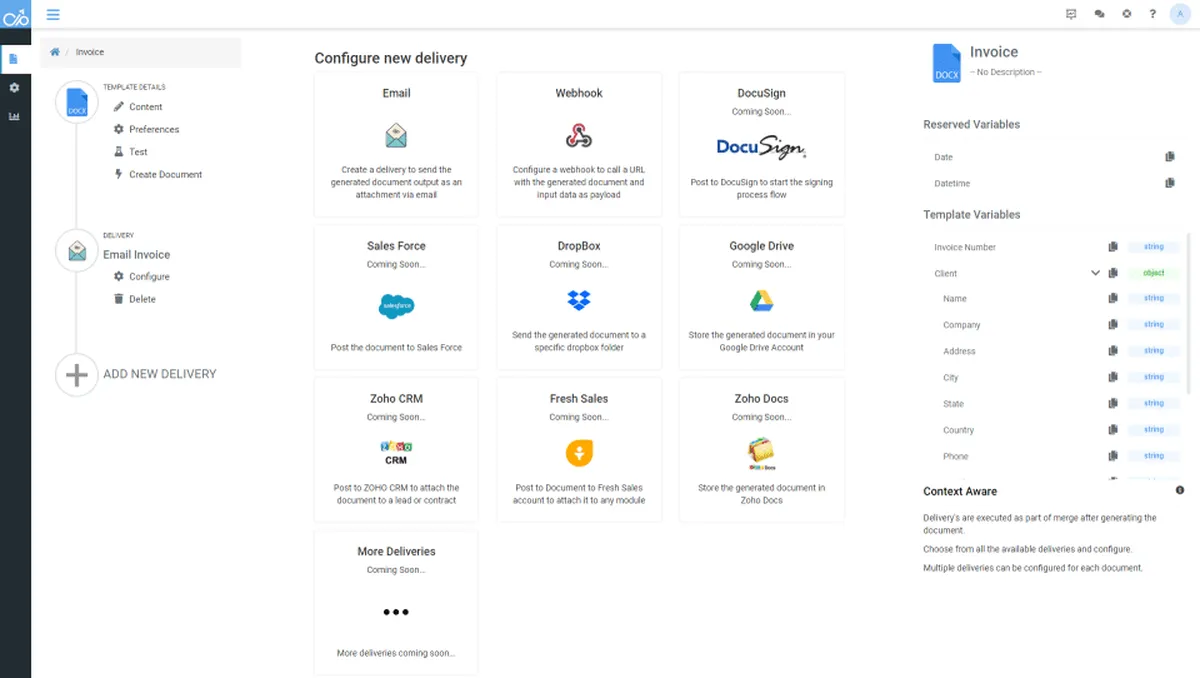Open the analytics chart sidebar icon

coord(14,117)
